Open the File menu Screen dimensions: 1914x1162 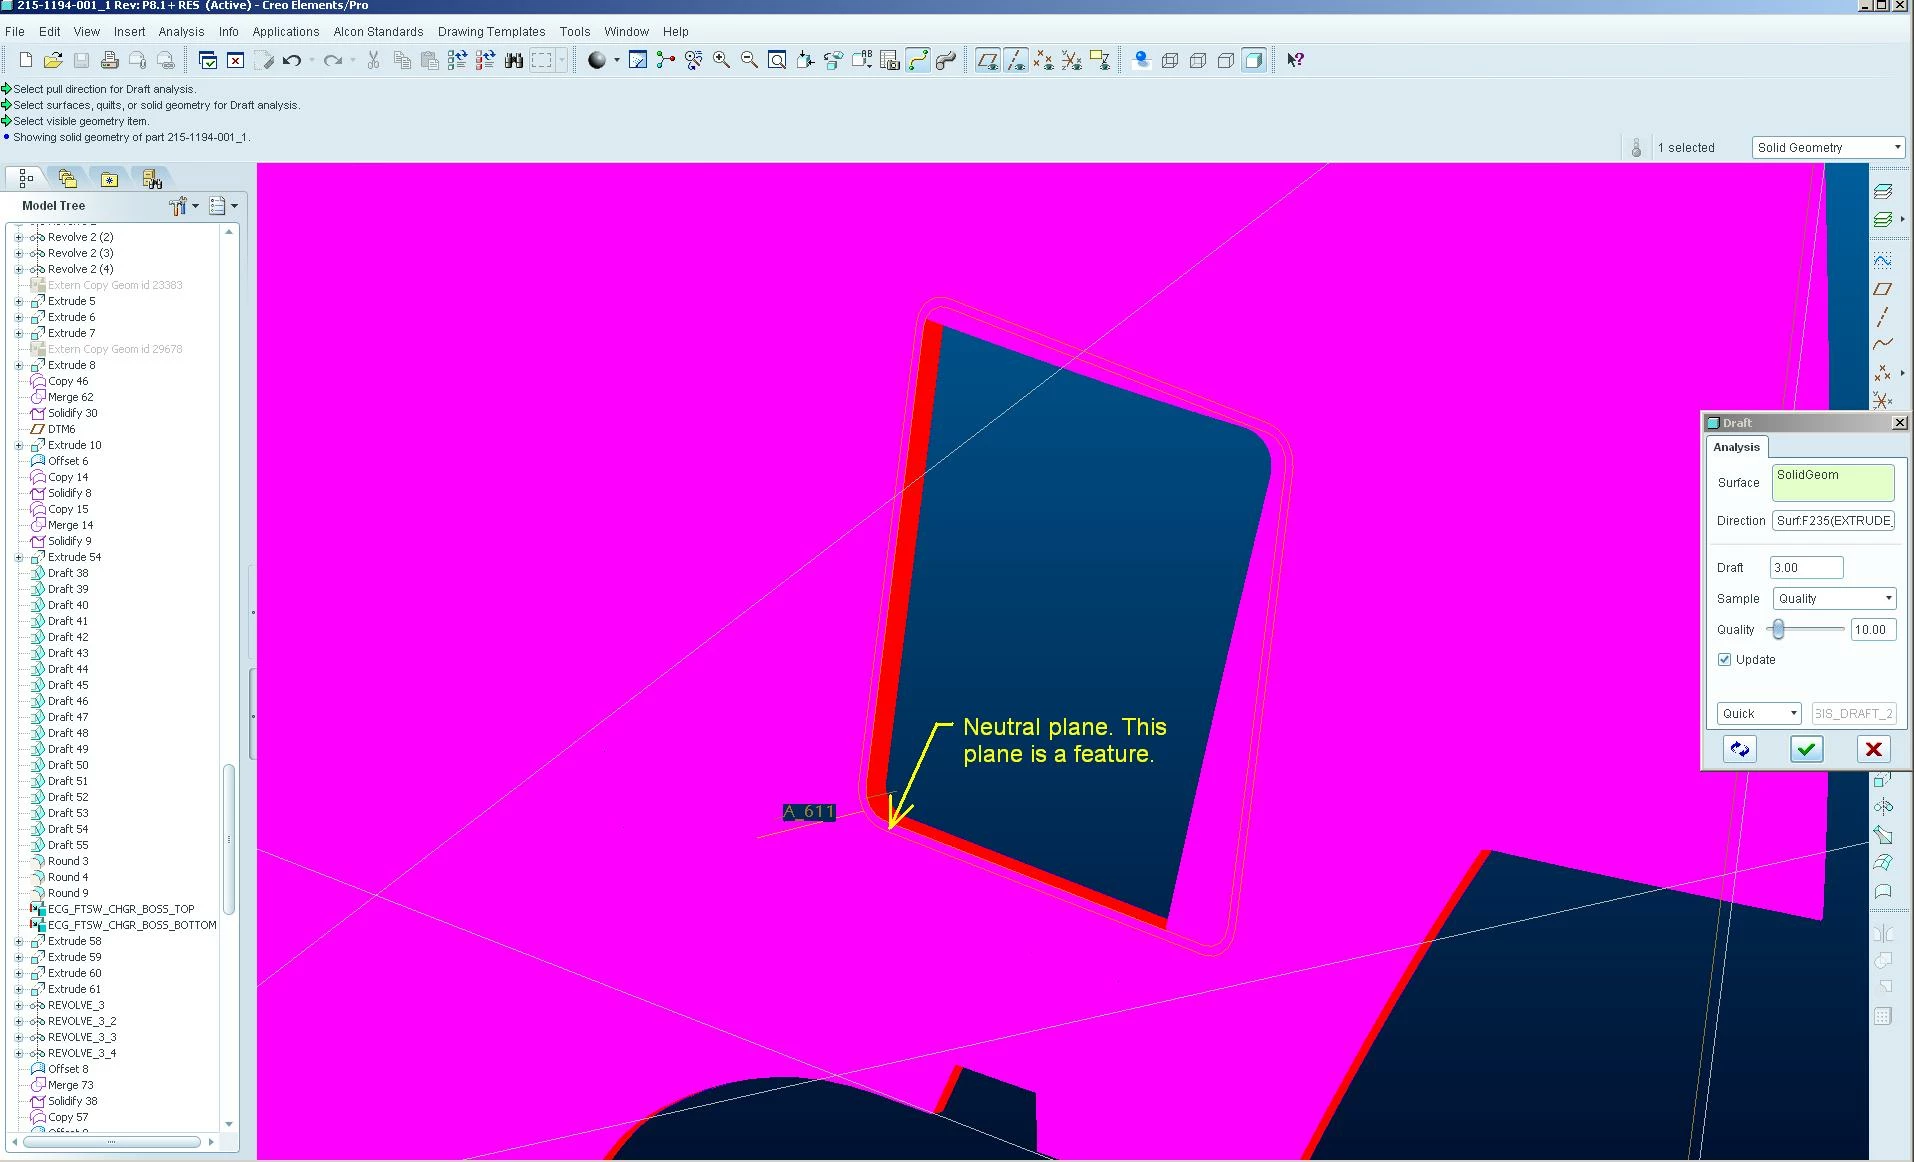pos(15,31)
